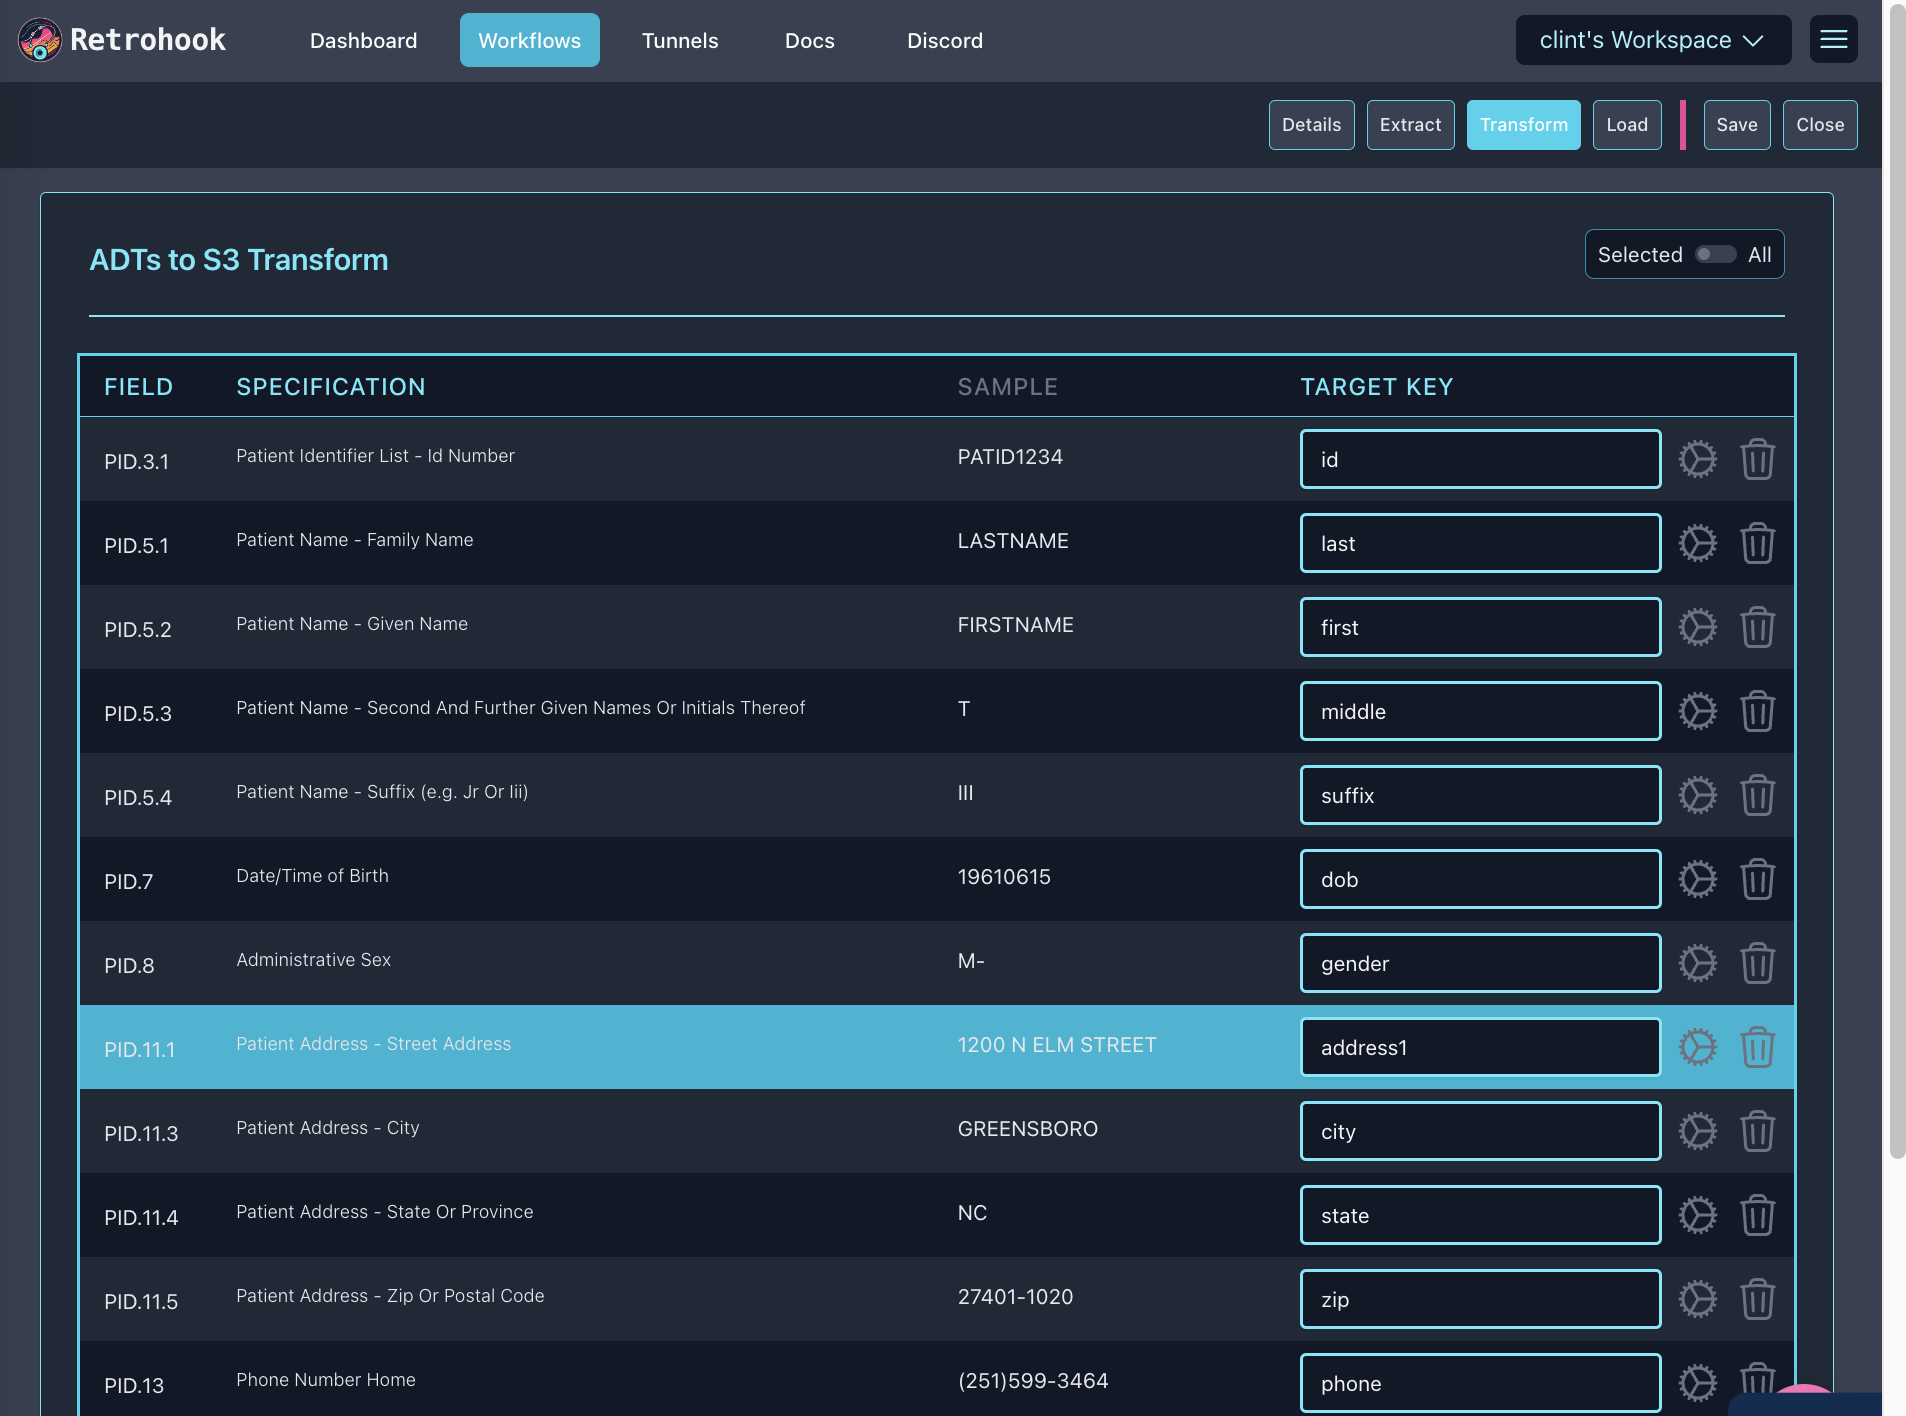Delete the PID.5.4 suffix mapping
Screen dimensions: 1906x1416
pos(1757,795)
